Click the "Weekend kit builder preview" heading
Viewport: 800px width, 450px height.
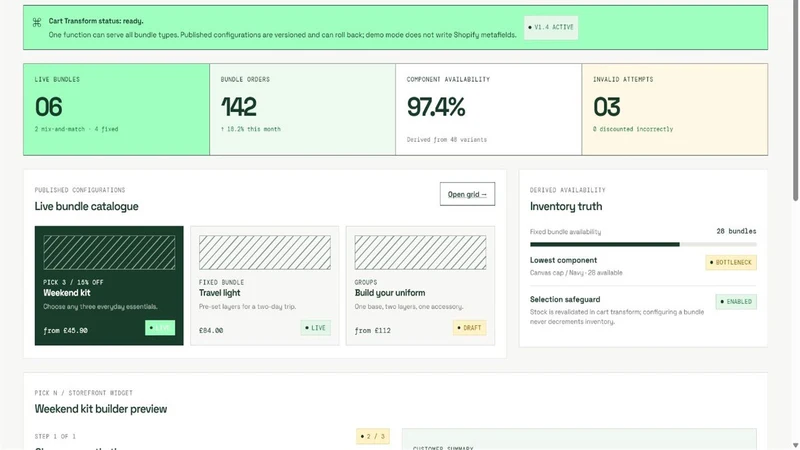coord(101,409)
